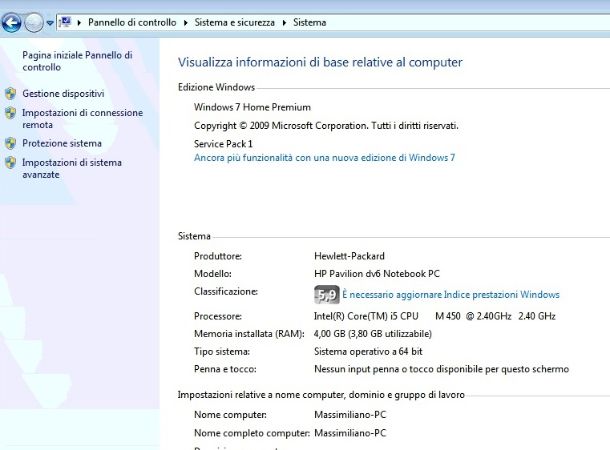Viewport: 610px width, 450px height.
Task: Click the Processore label
Action: tap(218, 316)
